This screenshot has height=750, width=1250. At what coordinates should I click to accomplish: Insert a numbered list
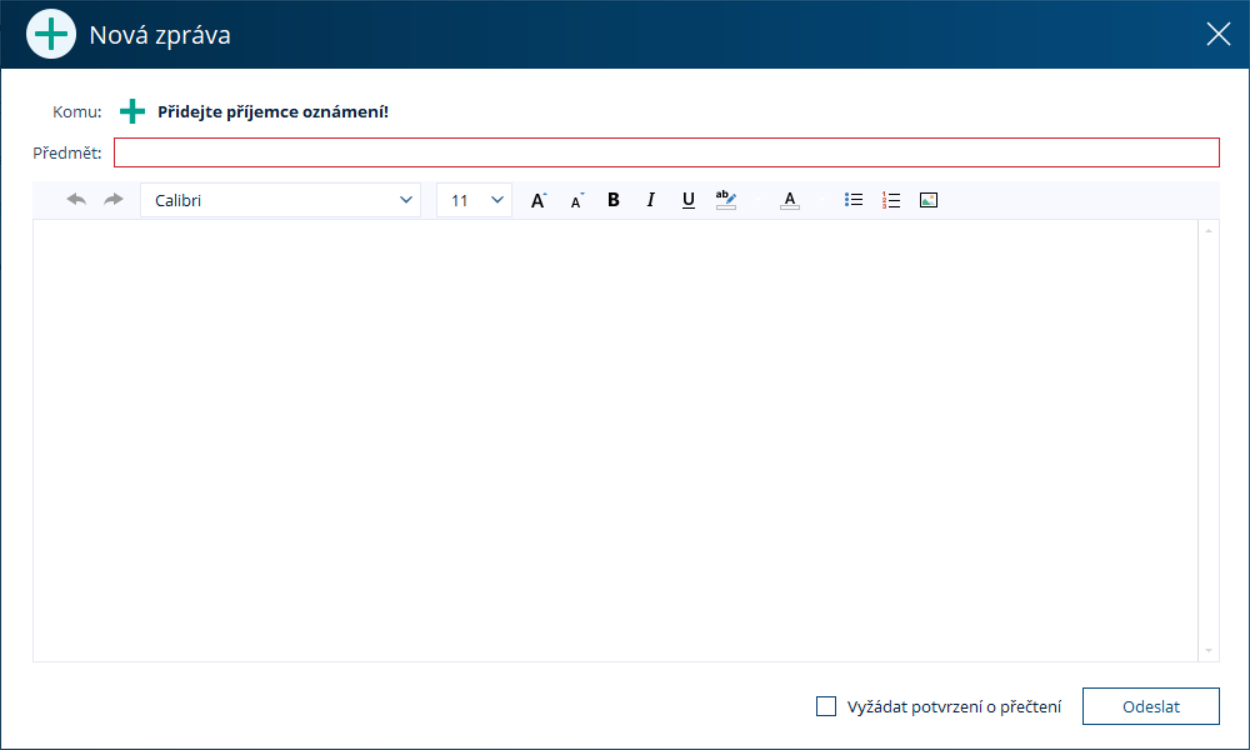pos(891,200)
